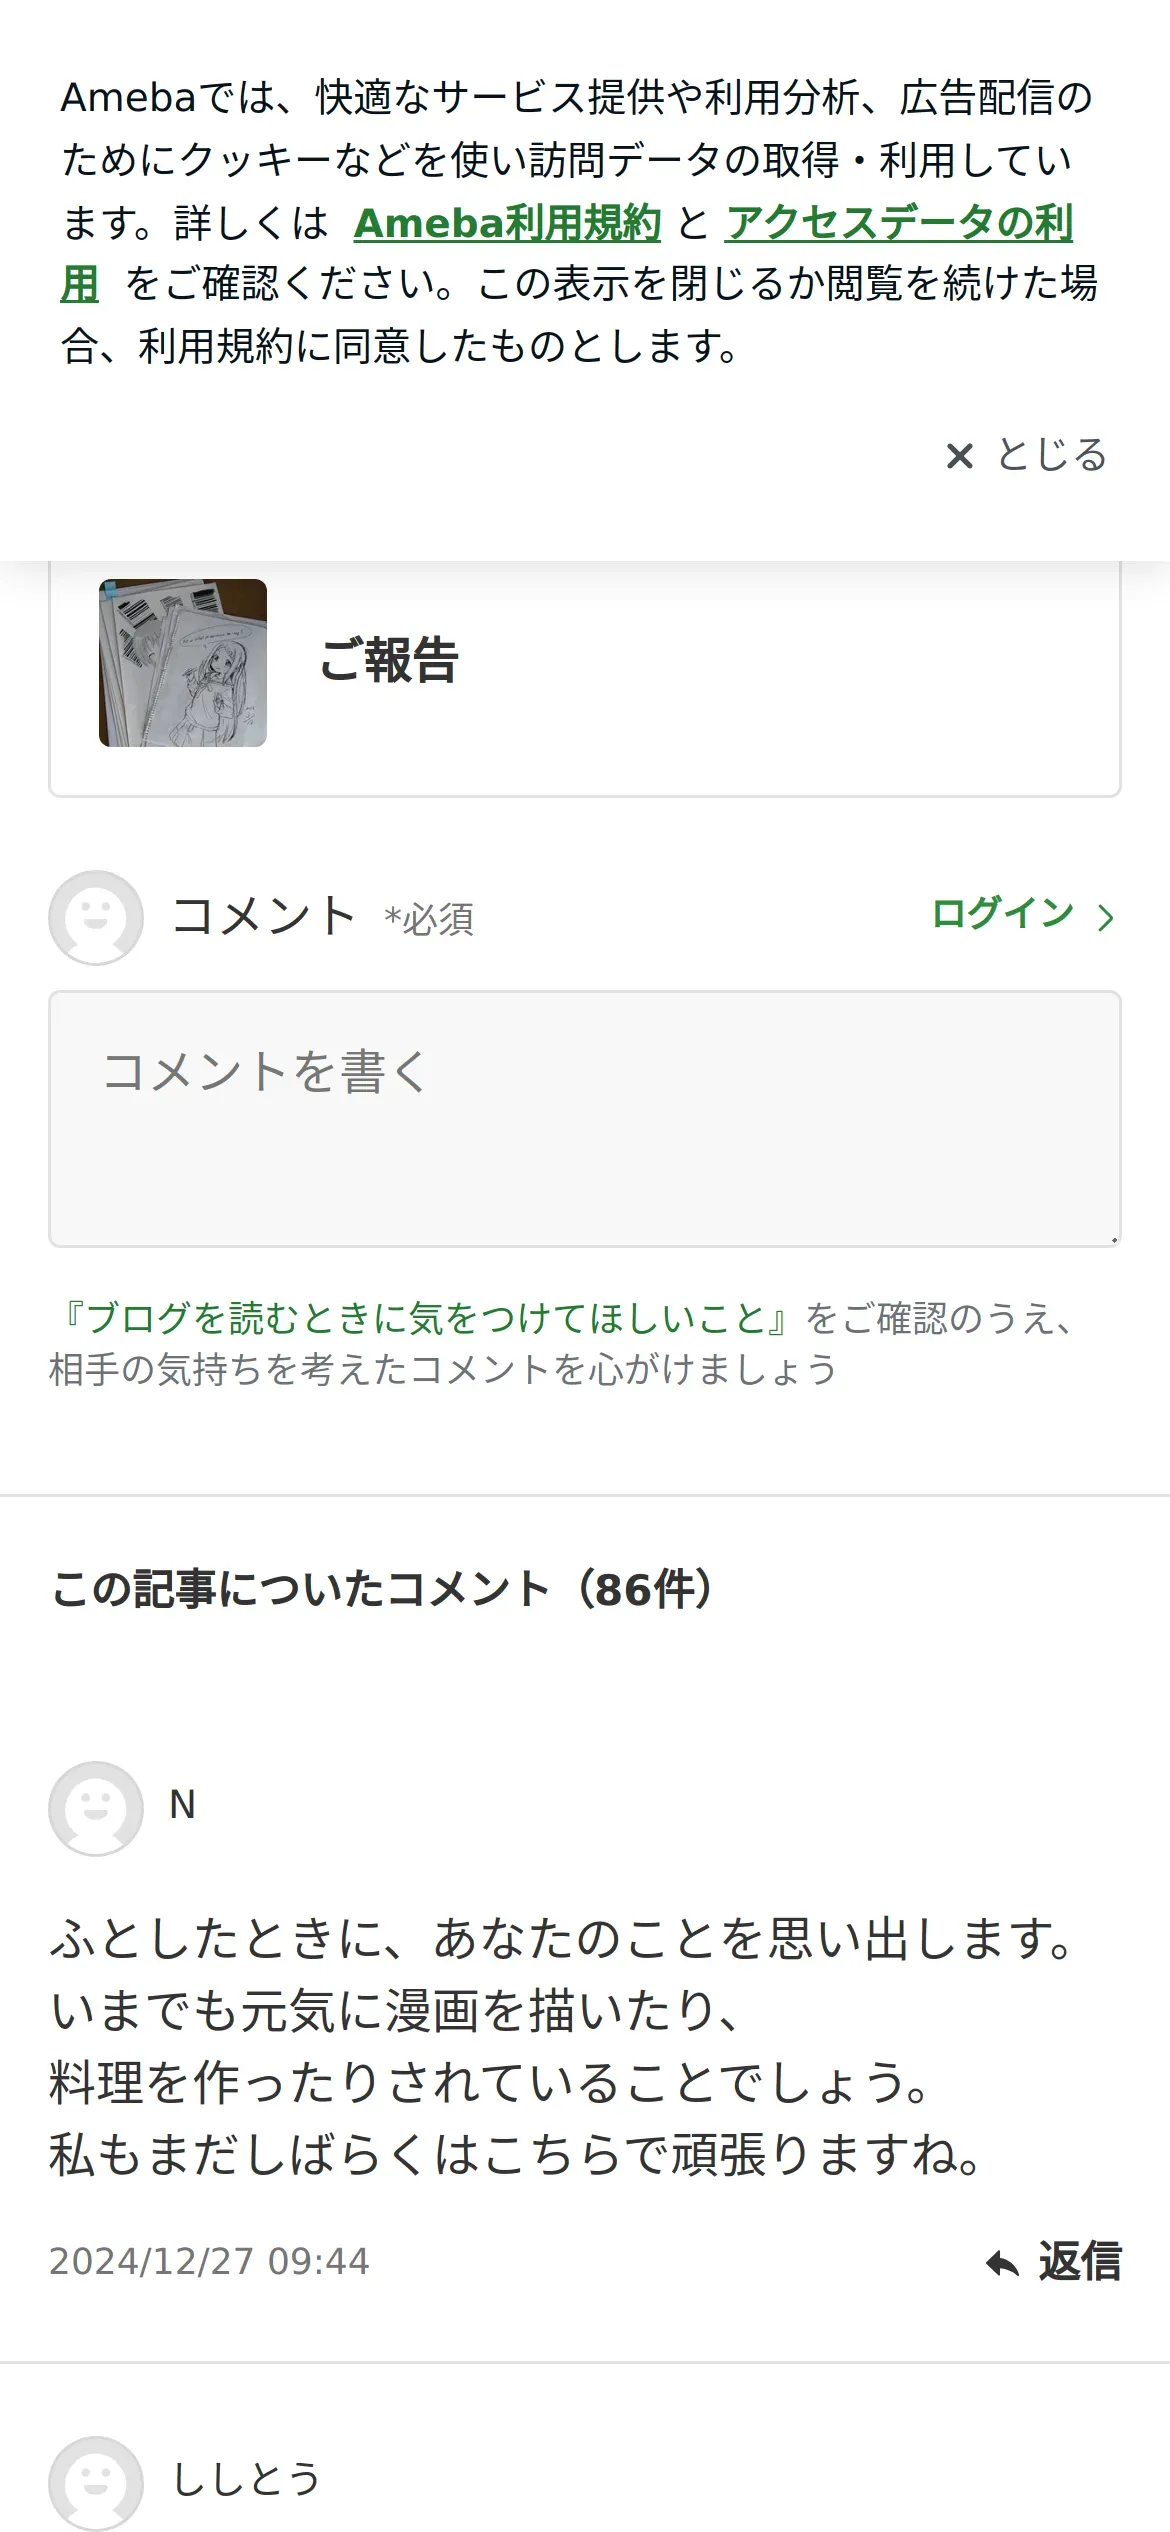The width and height of the screenshot is (1170, 2532).
Task: Expand the chevron next to ログイン
Action: 1105,917
